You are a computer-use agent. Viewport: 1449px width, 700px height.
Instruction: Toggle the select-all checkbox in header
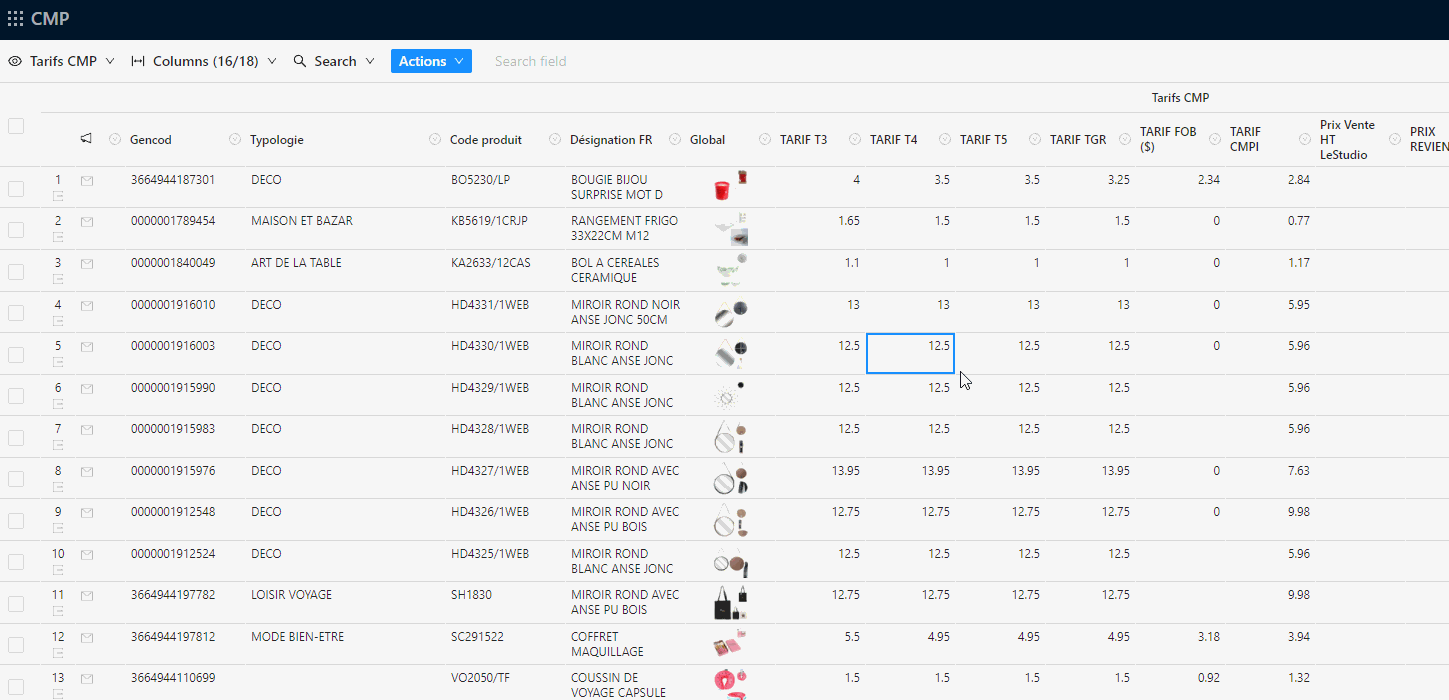coord(16,126)
